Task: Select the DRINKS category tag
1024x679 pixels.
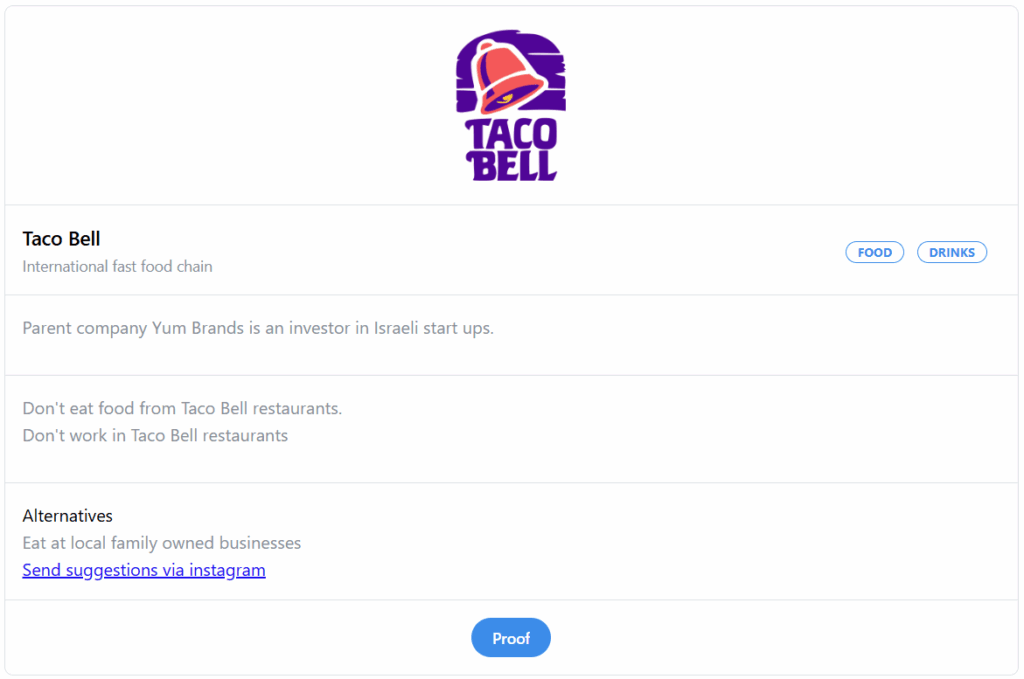Action: click(952, 252)
